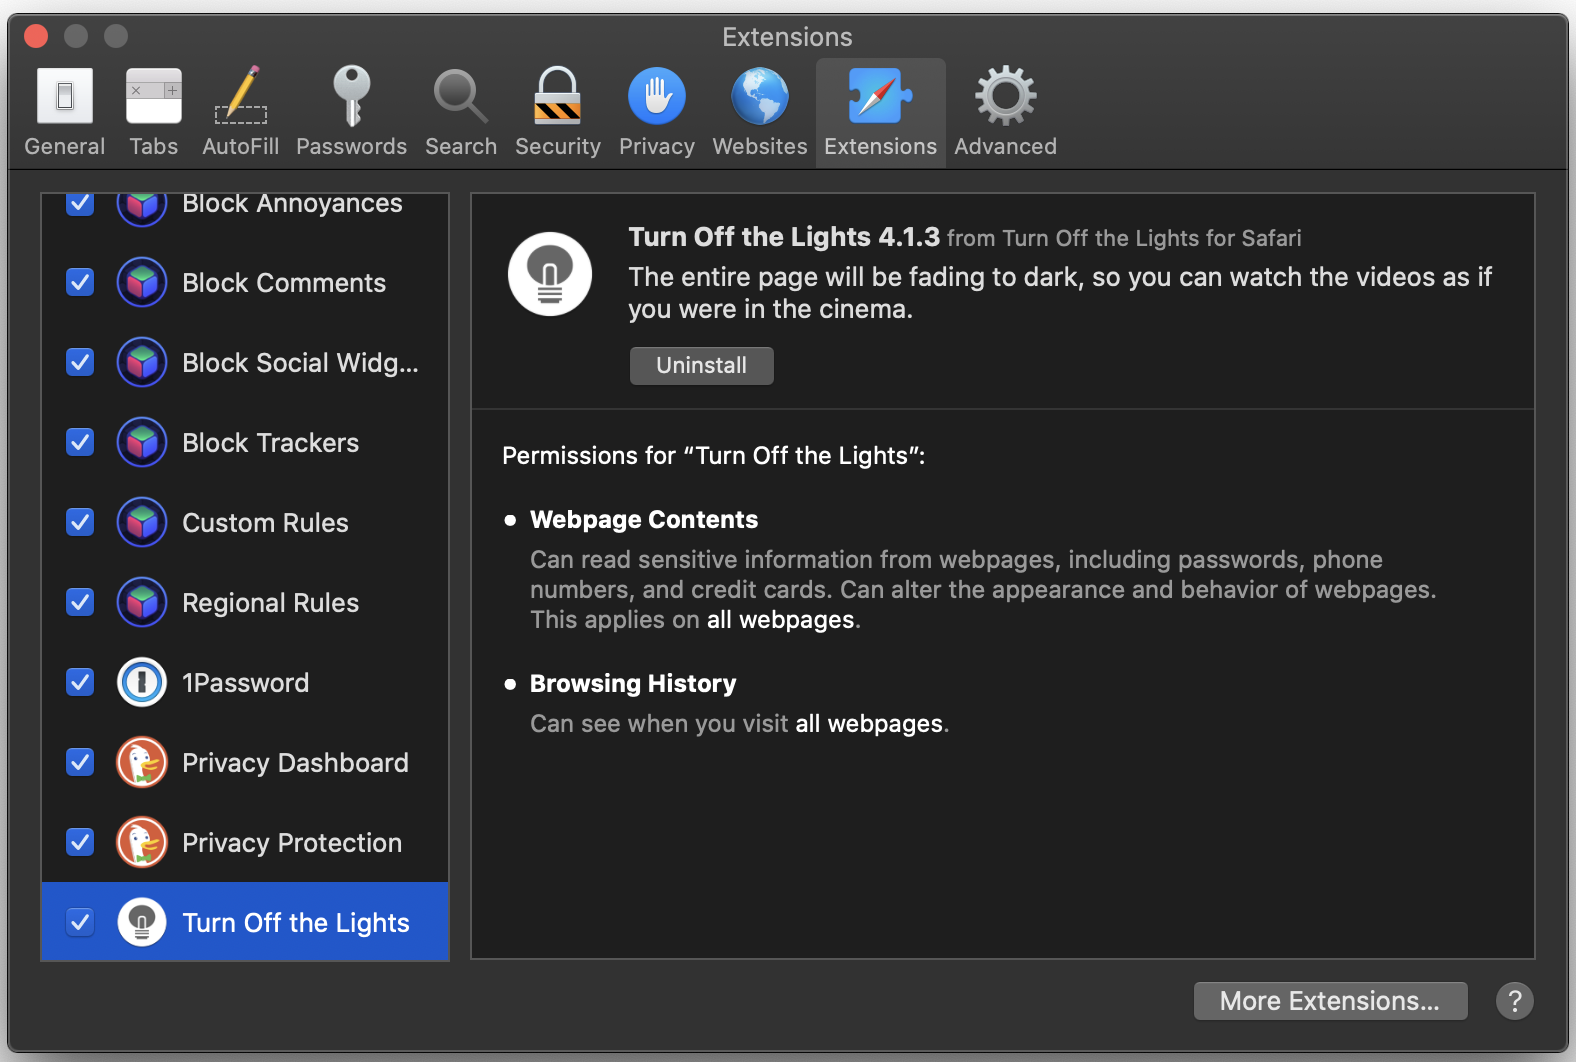The height and width of the screenshot is (1062, 1576).
Task: Disable the 1Password extension checkbox
Action: [80, 682]
